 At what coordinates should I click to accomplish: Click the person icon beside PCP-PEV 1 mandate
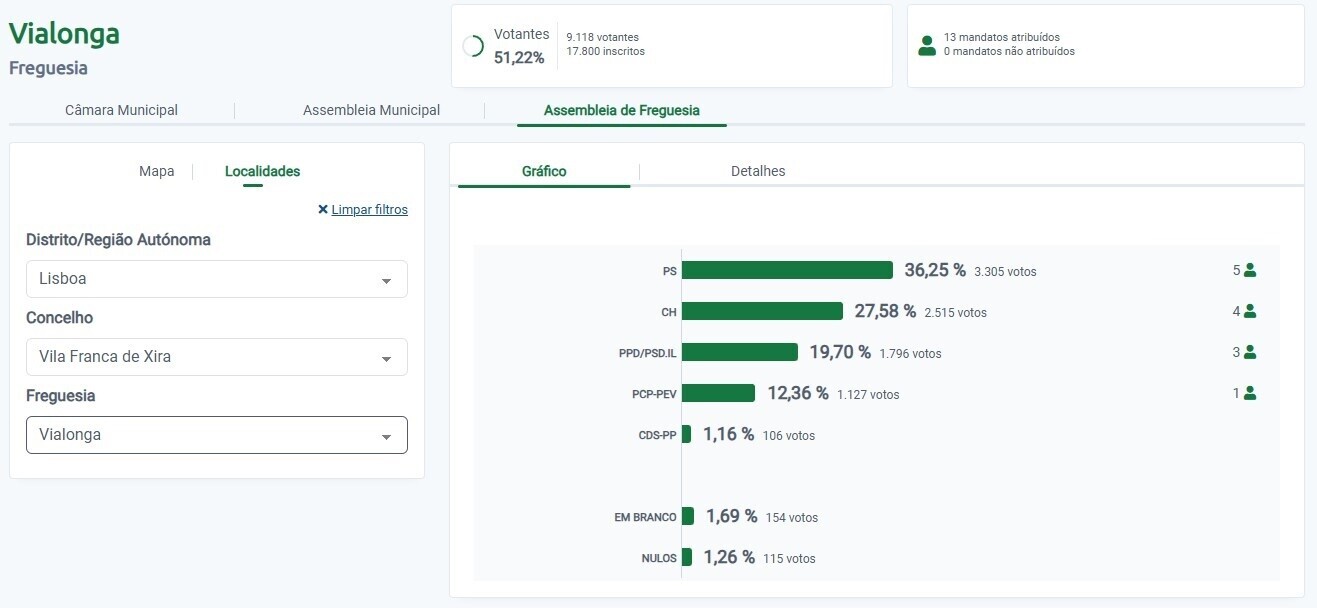click(x=1249, y=393)
